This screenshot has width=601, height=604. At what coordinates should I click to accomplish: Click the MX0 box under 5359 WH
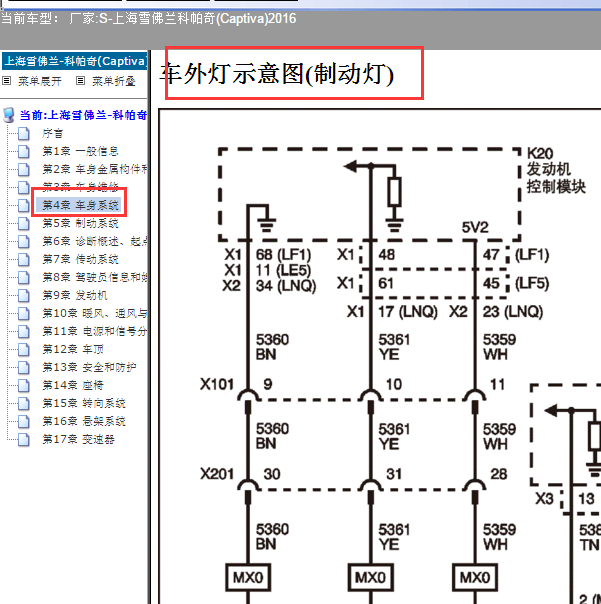click(x=475, y=577)
